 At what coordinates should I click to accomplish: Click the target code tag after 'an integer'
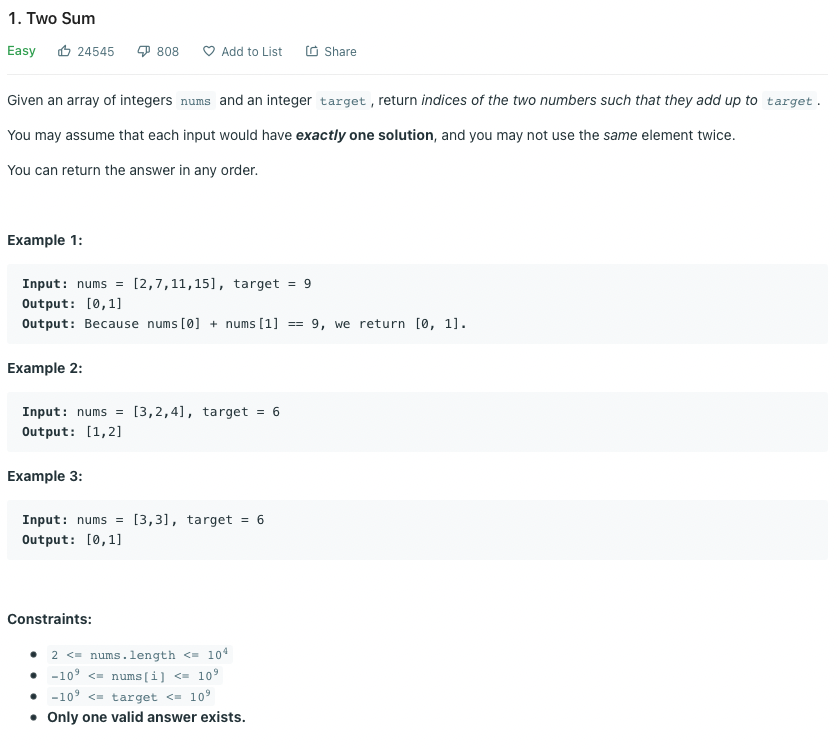(x=343, y=101)
